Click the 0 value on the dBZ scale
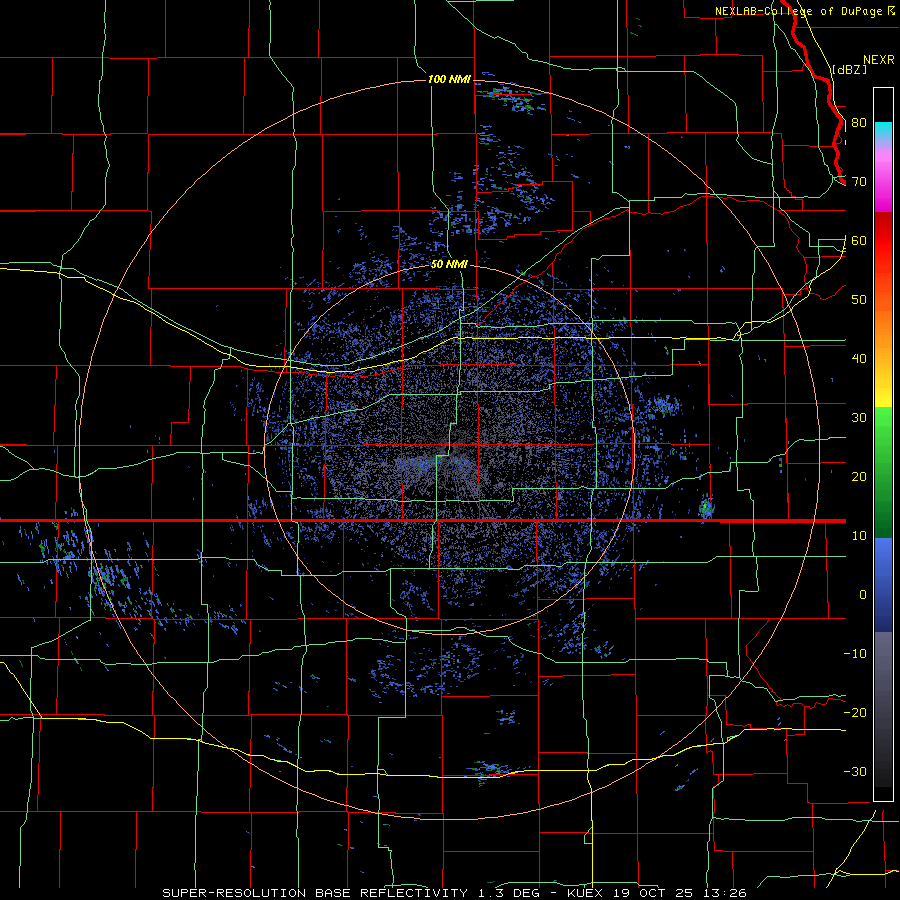900x900 pixels. tap(863, 595)
